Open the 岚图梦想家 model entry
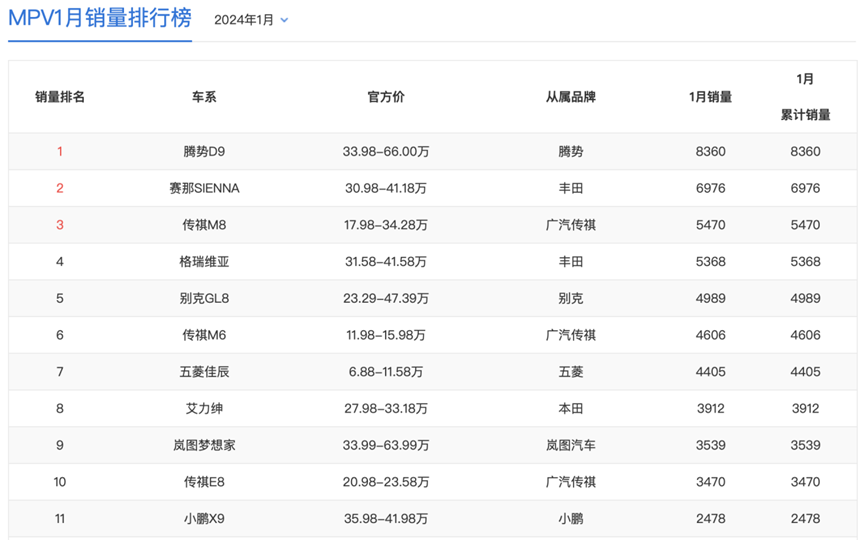Screen dimensions: 864x540 pyautogui.click(x=204, y=445)
